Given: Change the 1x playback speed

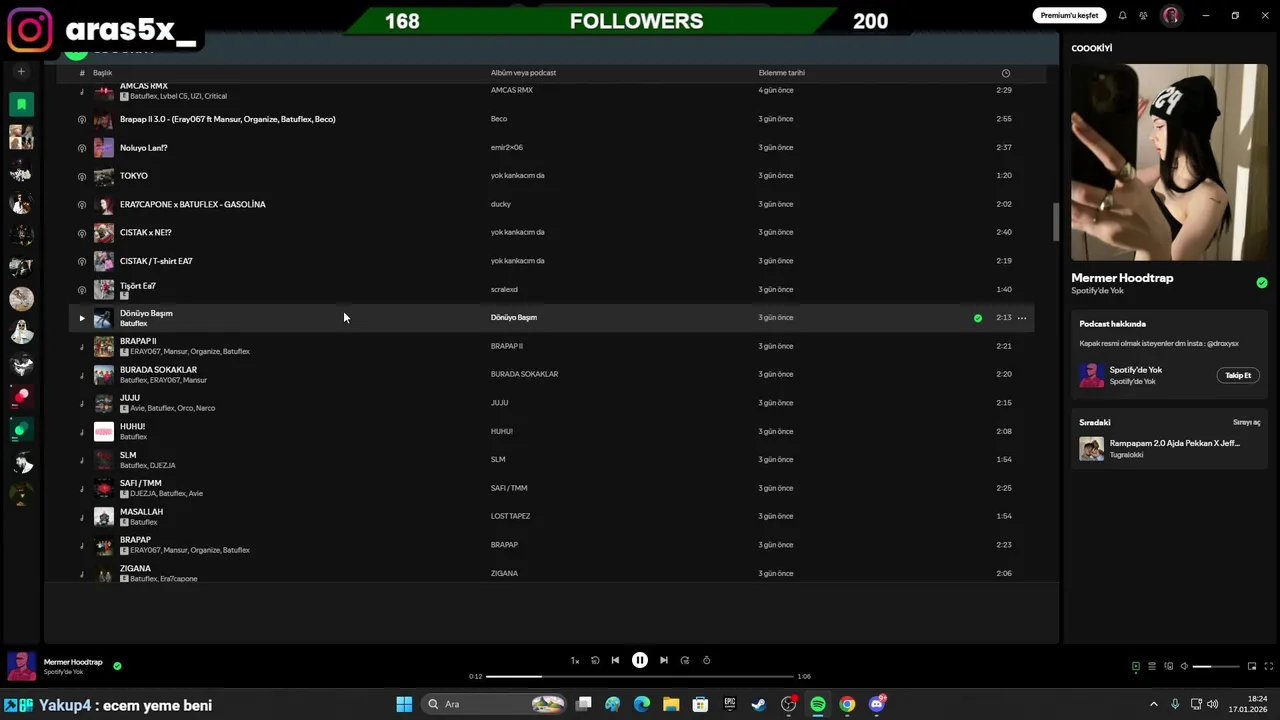Looking at the screenshot, I should 575,660.
